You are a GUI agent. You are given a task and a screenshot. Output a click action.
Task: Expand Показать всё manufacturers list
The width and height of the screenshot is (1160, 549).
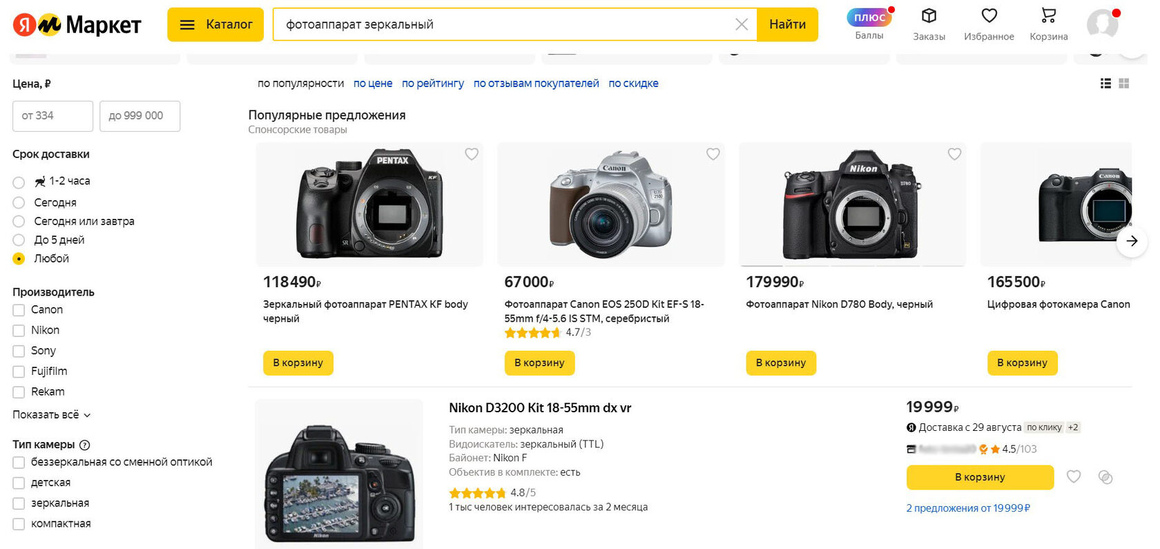click(51, 415)
